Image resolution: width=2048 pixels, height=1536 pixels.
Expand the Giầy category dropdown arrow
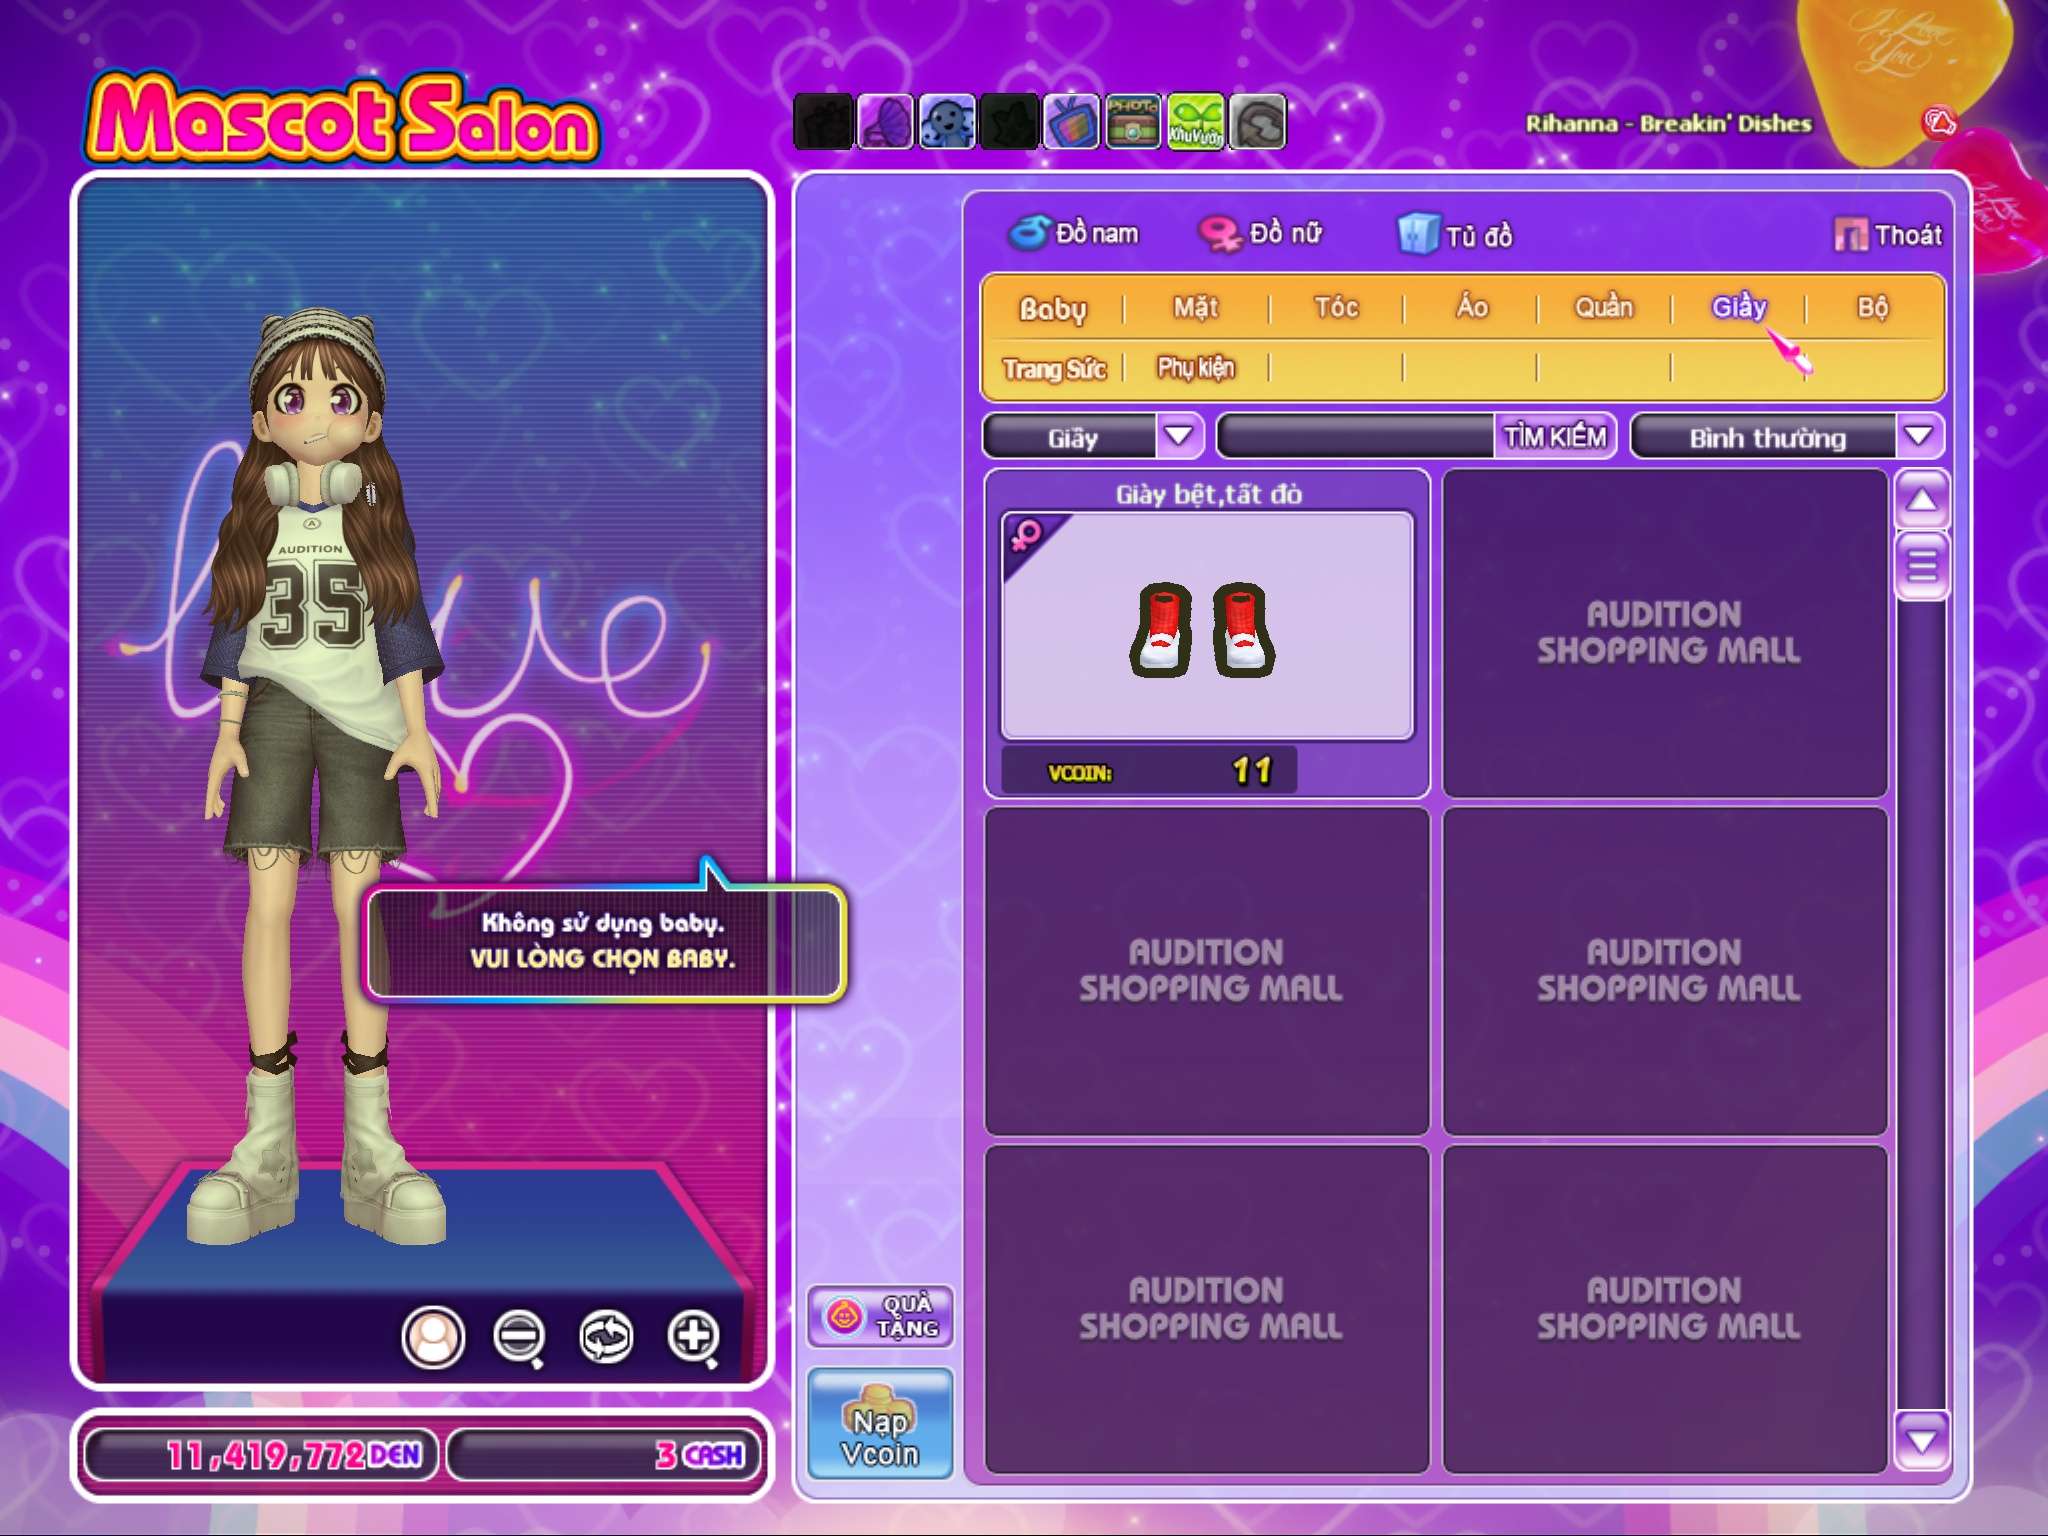[1179, 436]
